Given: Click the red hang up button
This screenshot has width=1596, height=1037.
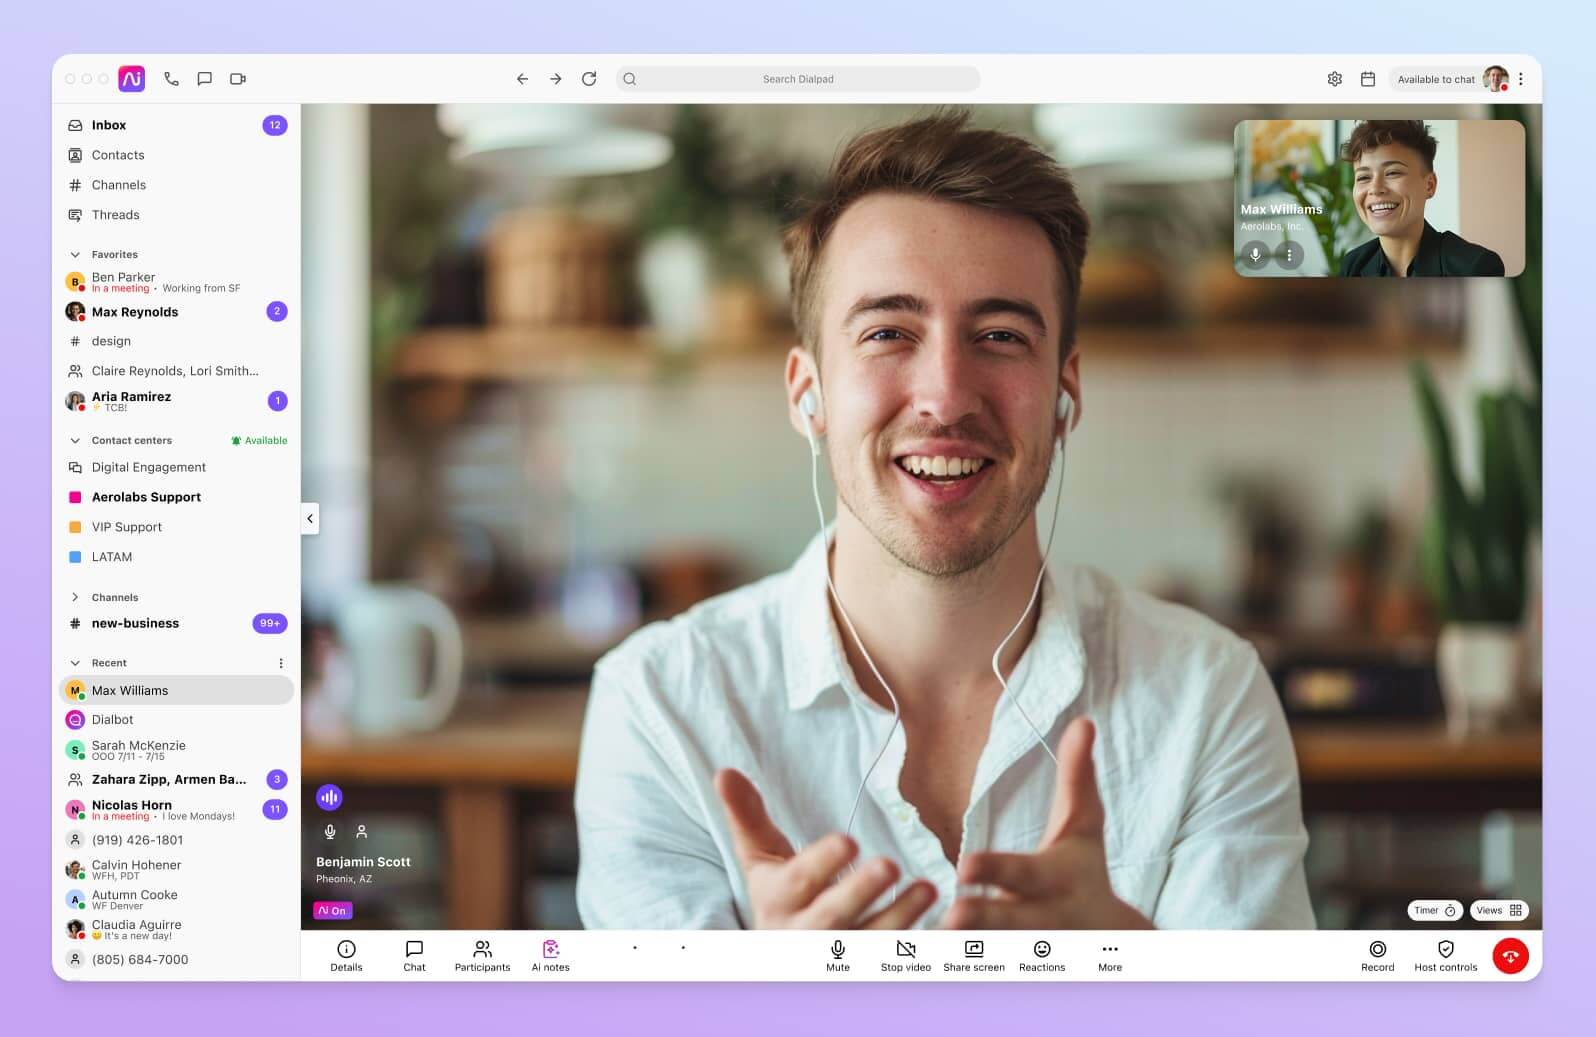Looking at the screenshot, I should tap(1510, 956).
